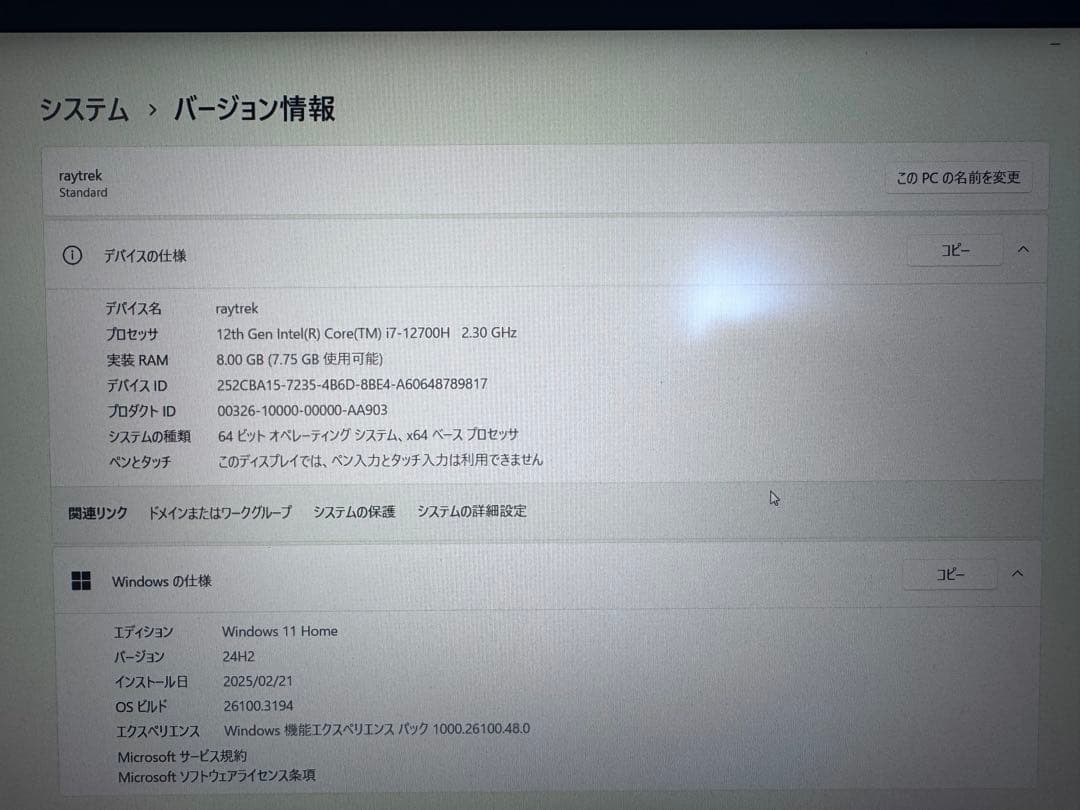Click the Windows 11 Home edition text
Screen dimensions: 1080x810
click(x=279, y=631)
